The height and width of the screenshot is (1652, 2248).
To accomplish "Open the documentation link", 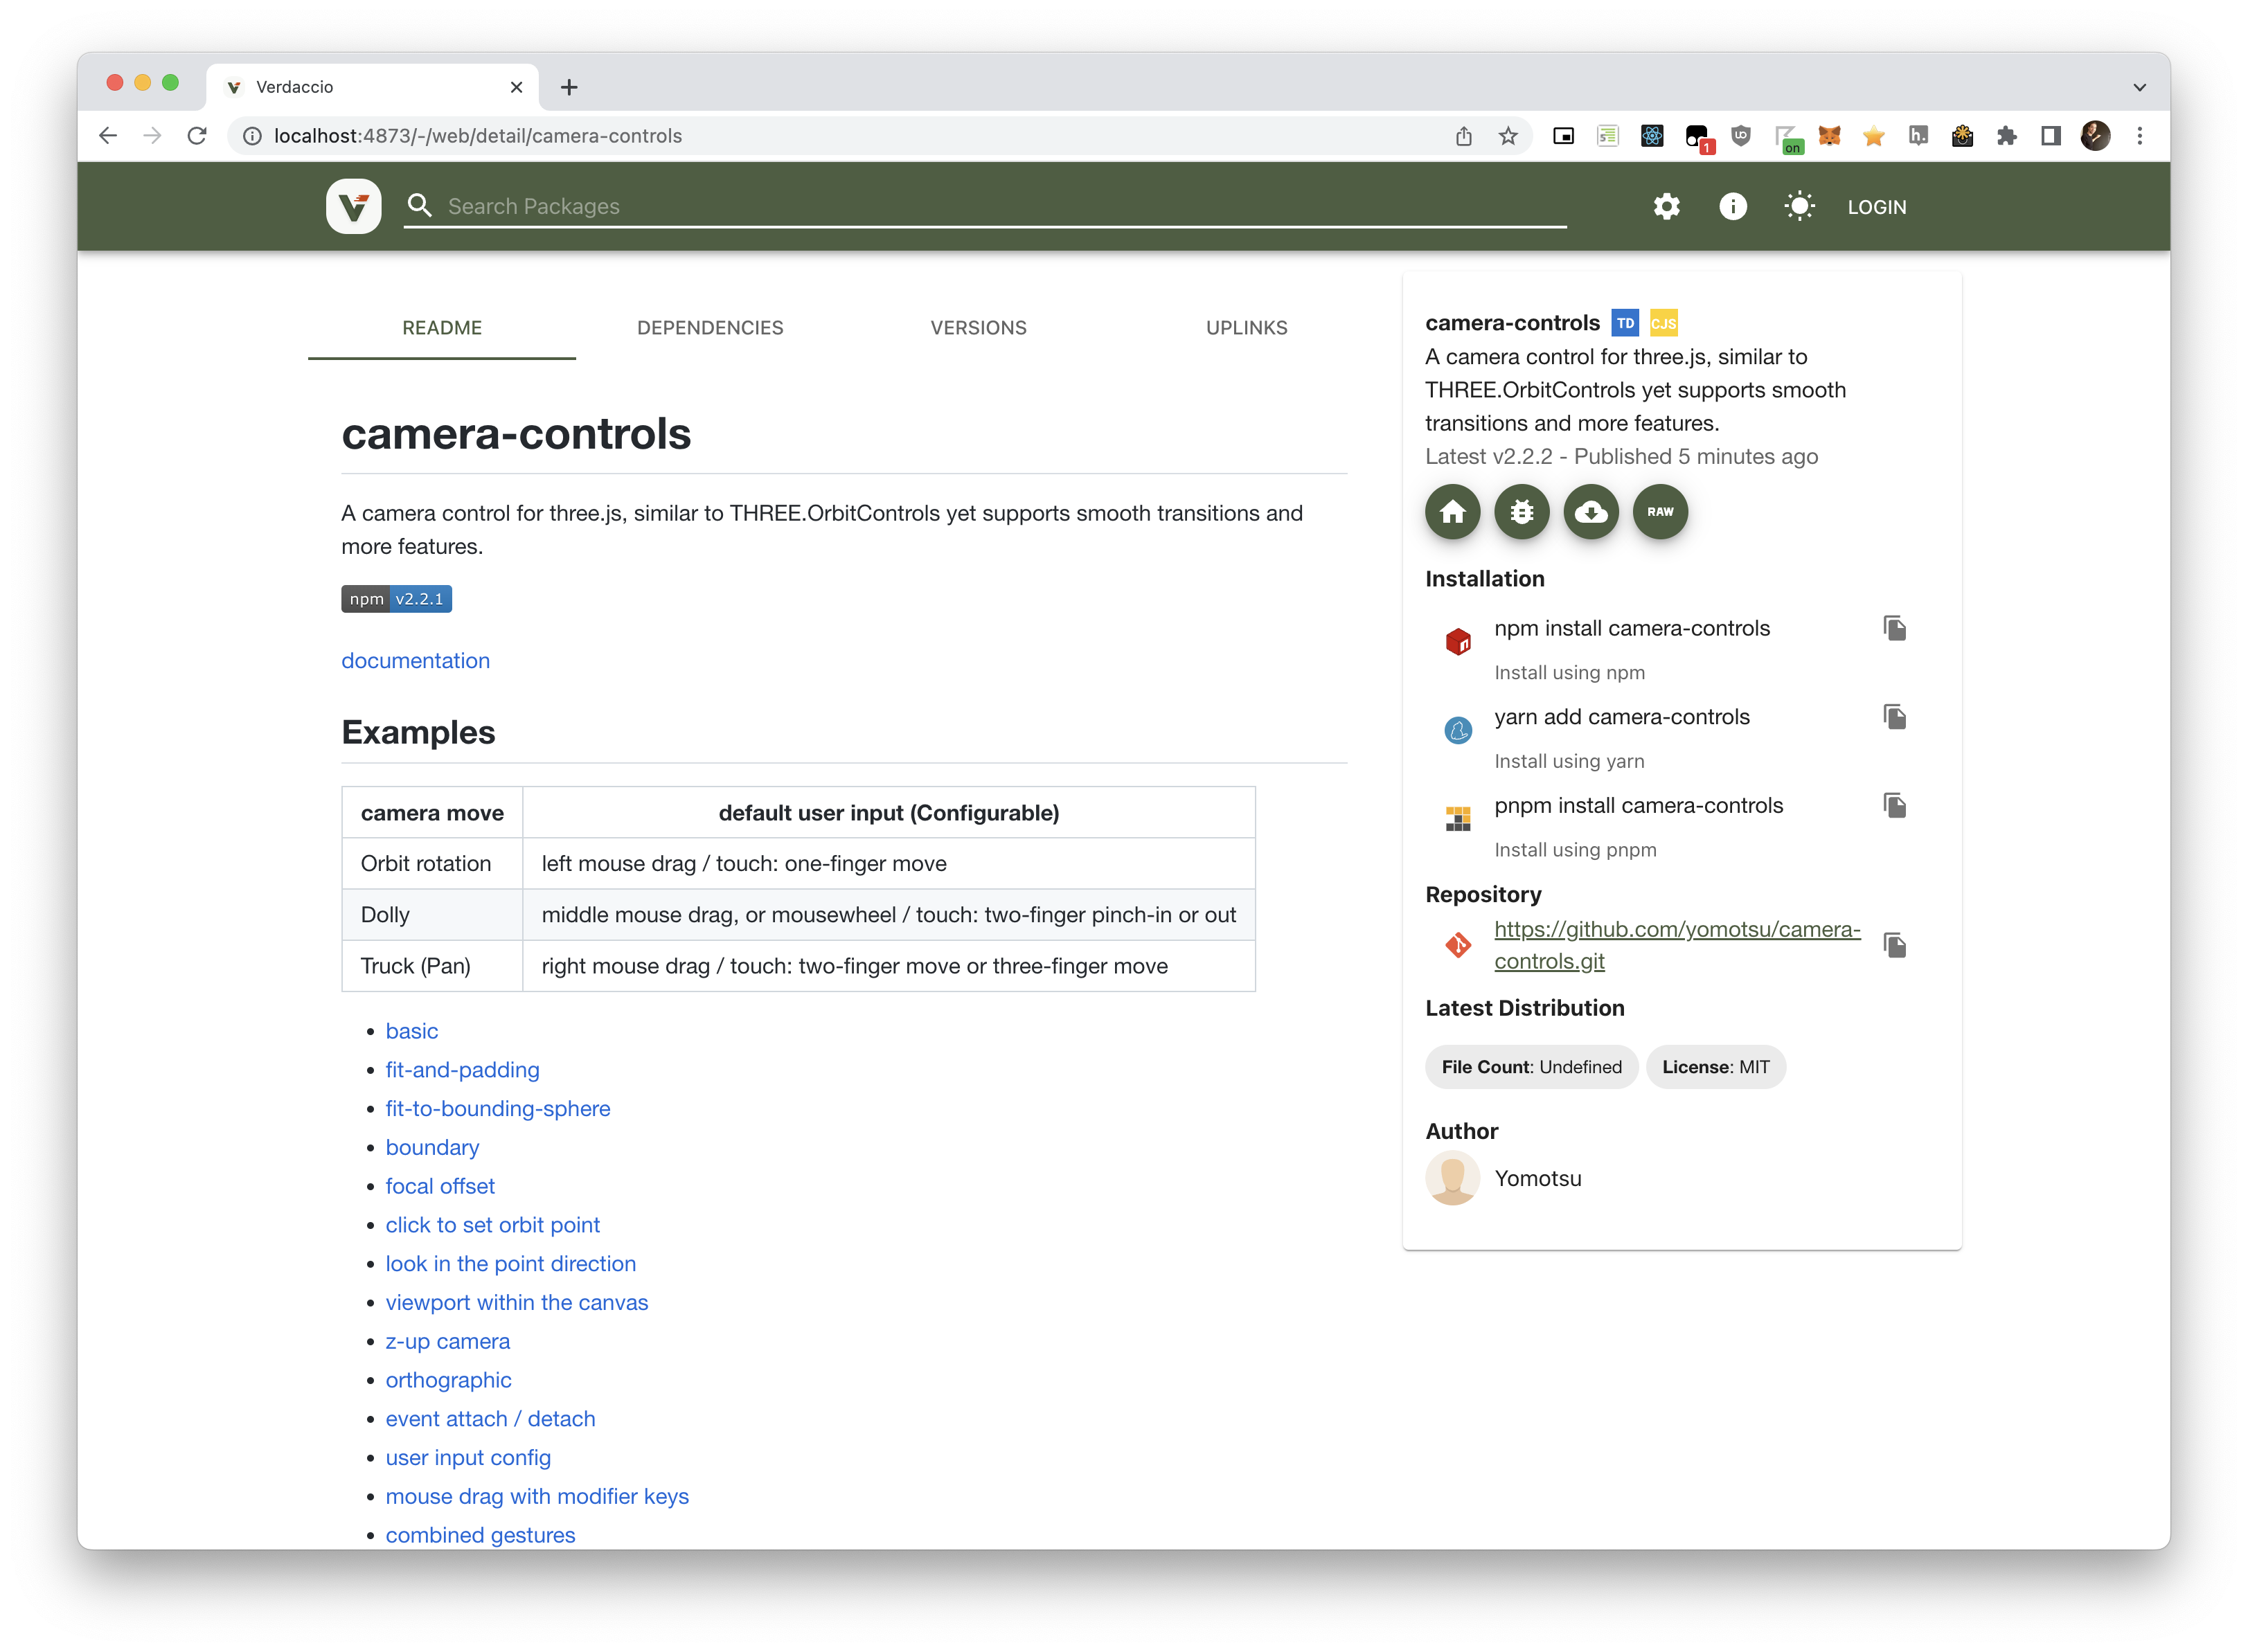I will (415, 661).
